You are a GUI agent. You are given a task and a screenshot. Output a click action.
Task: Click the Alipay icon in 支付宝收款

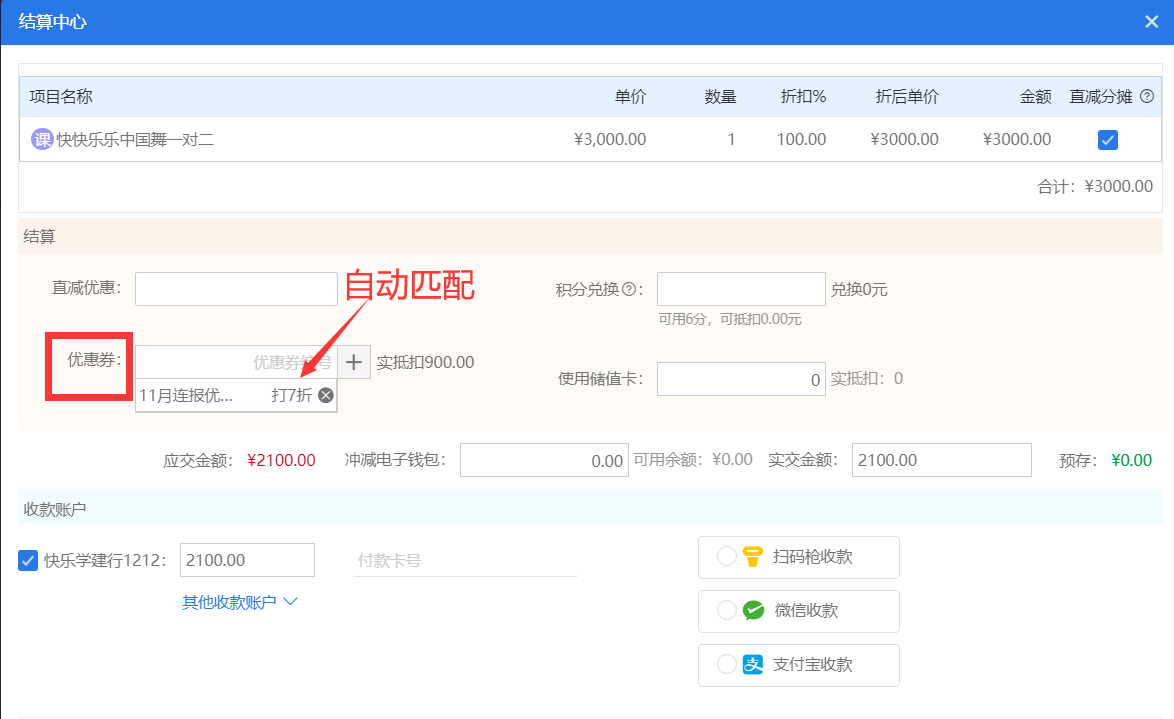coord(752,664)
